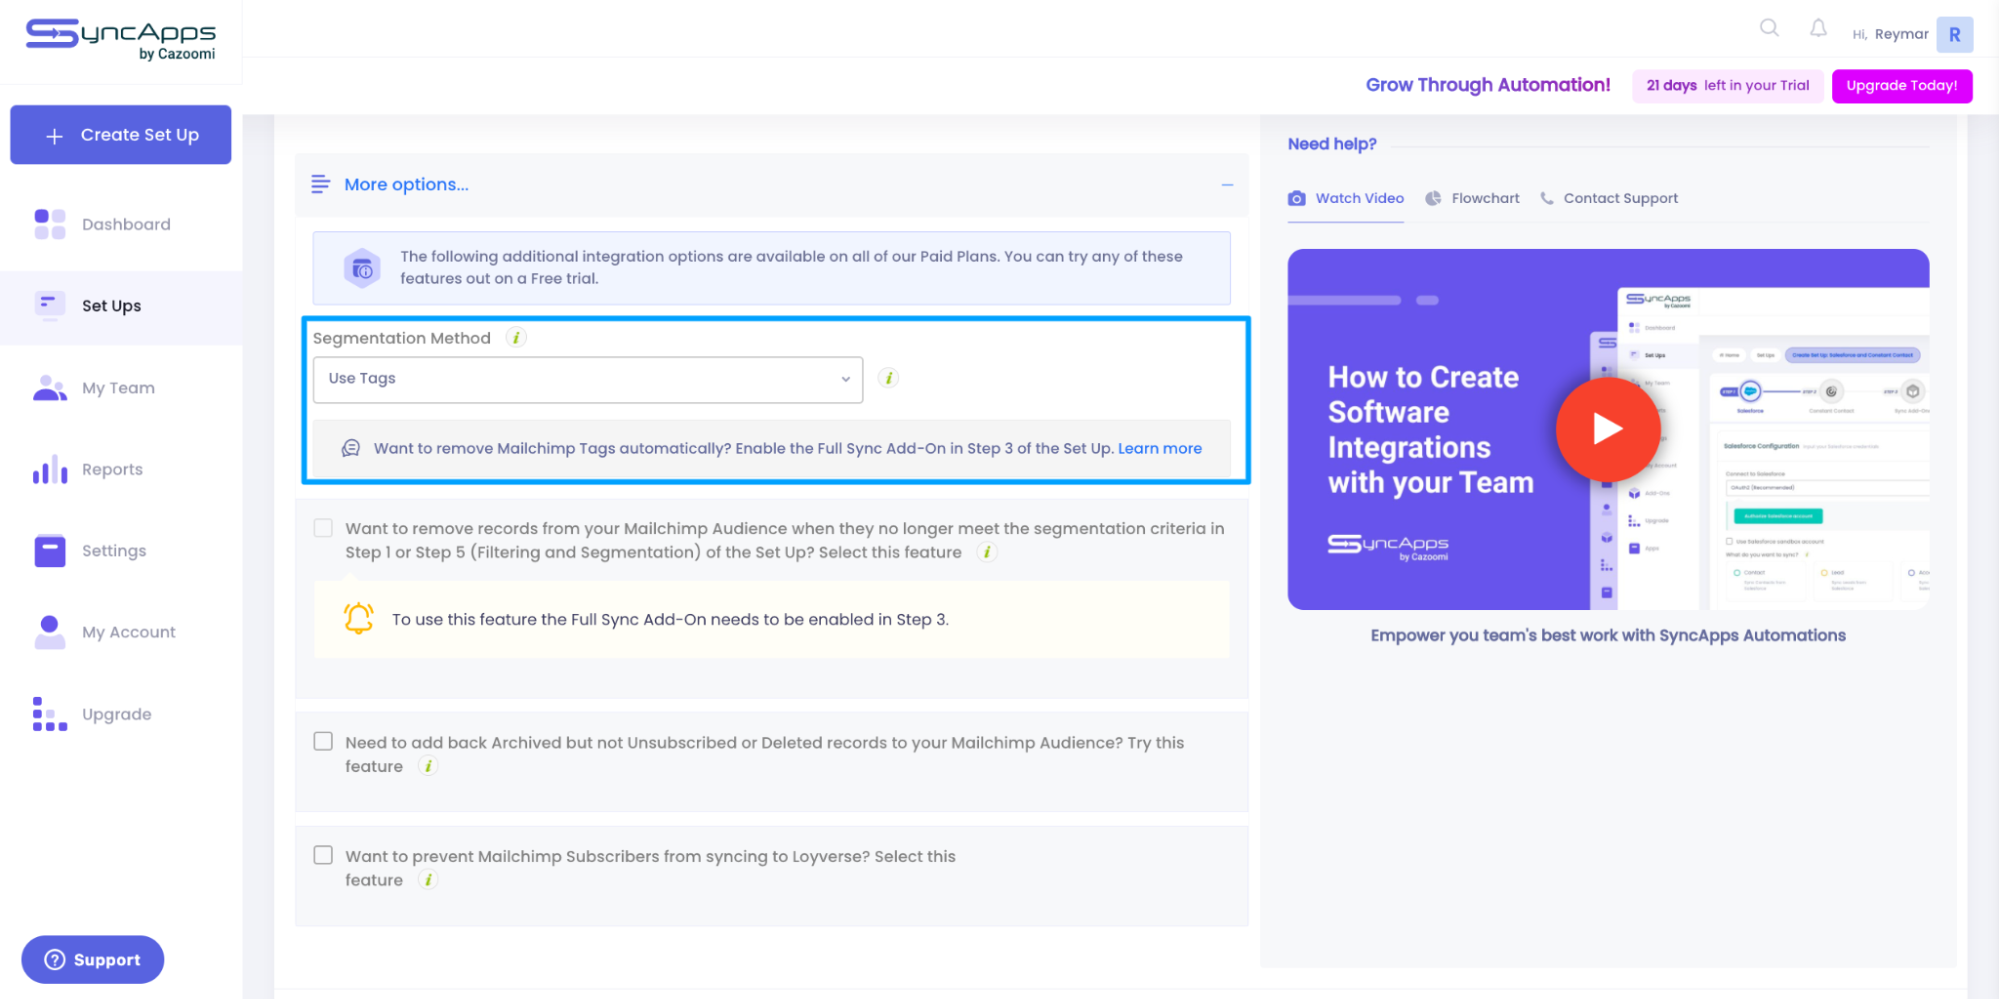Click the paid plans feature info icon

click(362, 268)
